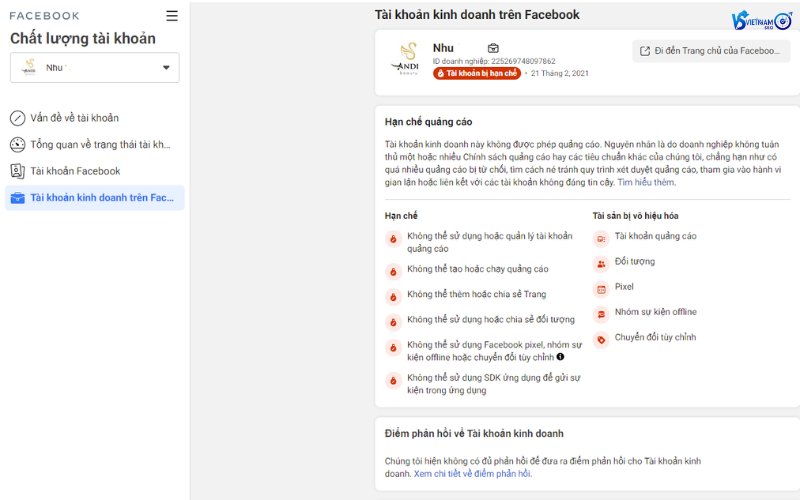Click the Chuyển đổi tùy chỉnh tag icon
The width and height of the screenshot is (800, 500).
point(601,339)
